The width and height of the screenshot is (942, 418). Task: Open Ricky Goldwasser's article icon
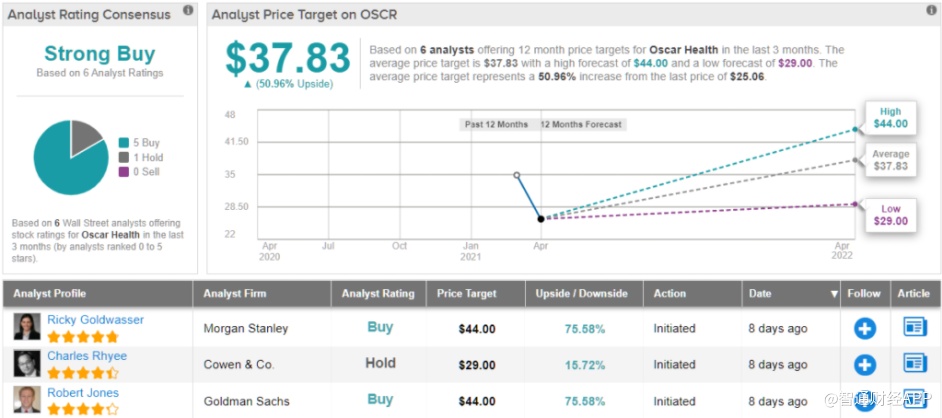(915, 327)
